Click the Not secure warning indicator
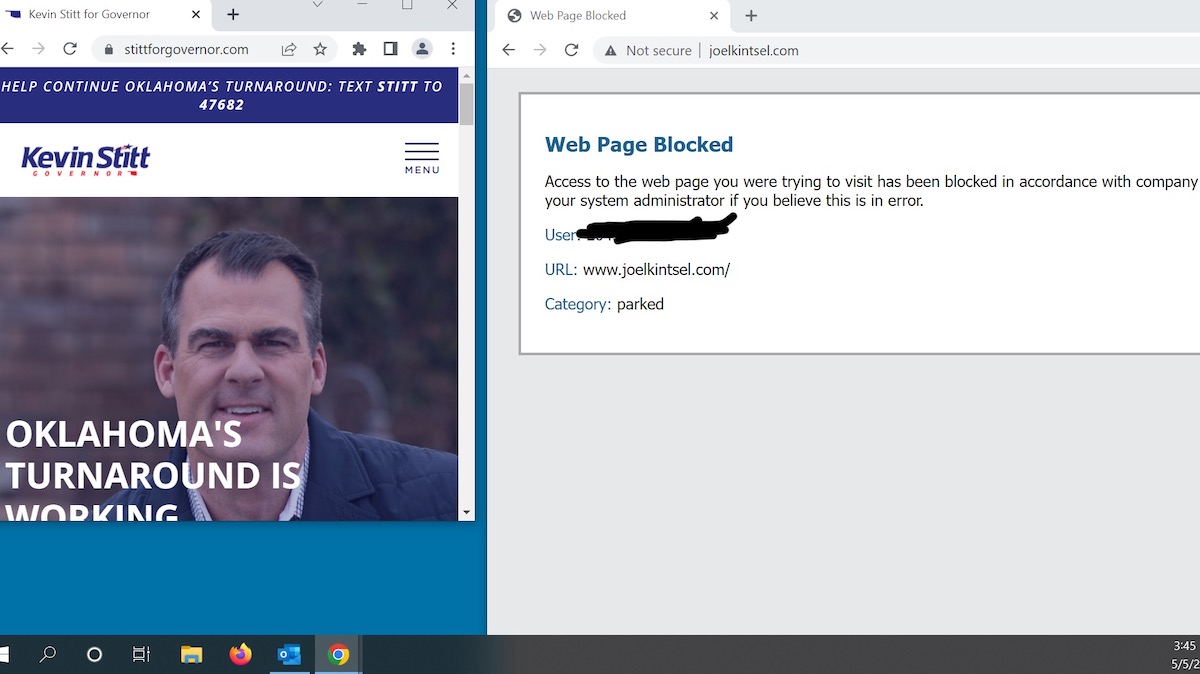 coord(648,51)
